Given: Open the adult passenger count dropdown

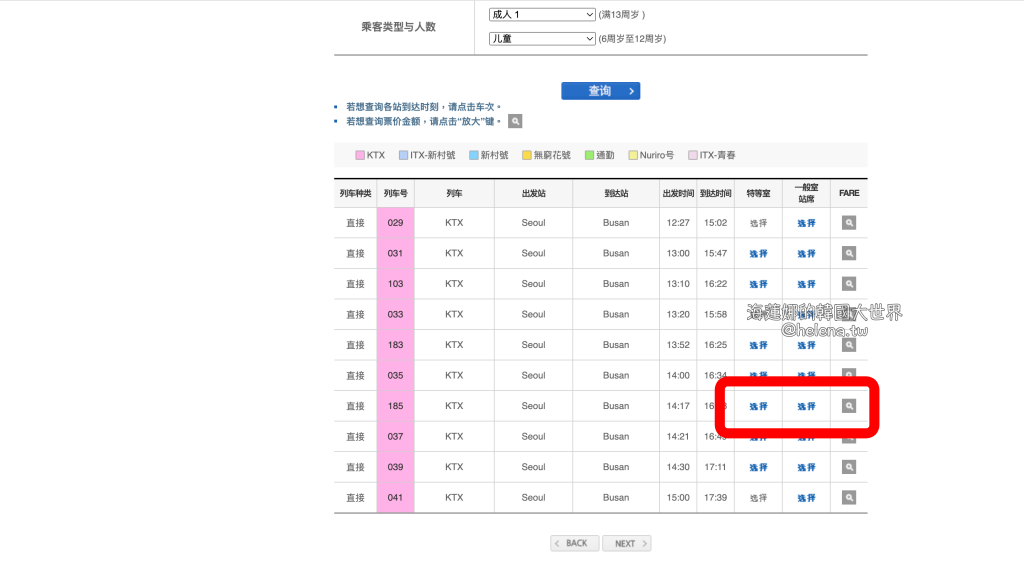Looking at the screenshot, I should 541,15.
